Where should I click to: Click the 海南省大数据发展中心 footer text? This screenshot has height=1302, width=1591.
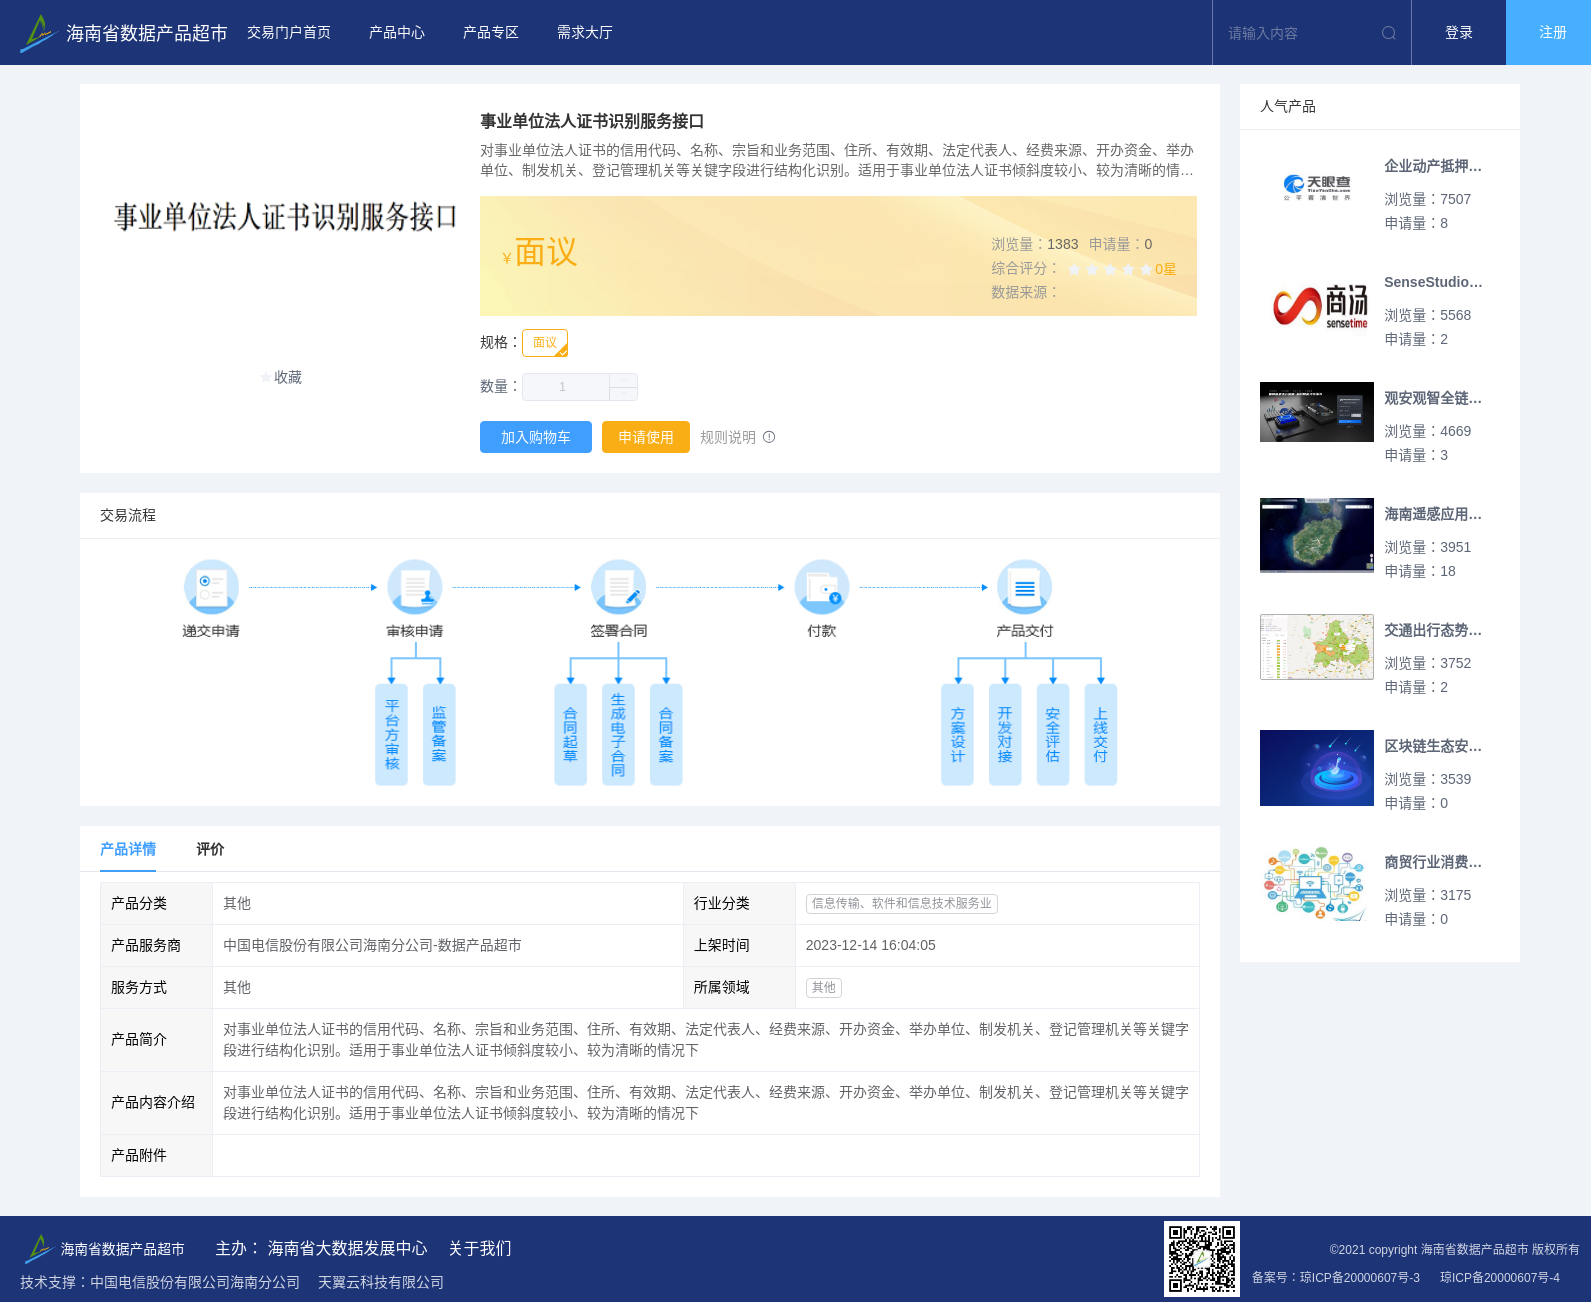point(347,1248)
